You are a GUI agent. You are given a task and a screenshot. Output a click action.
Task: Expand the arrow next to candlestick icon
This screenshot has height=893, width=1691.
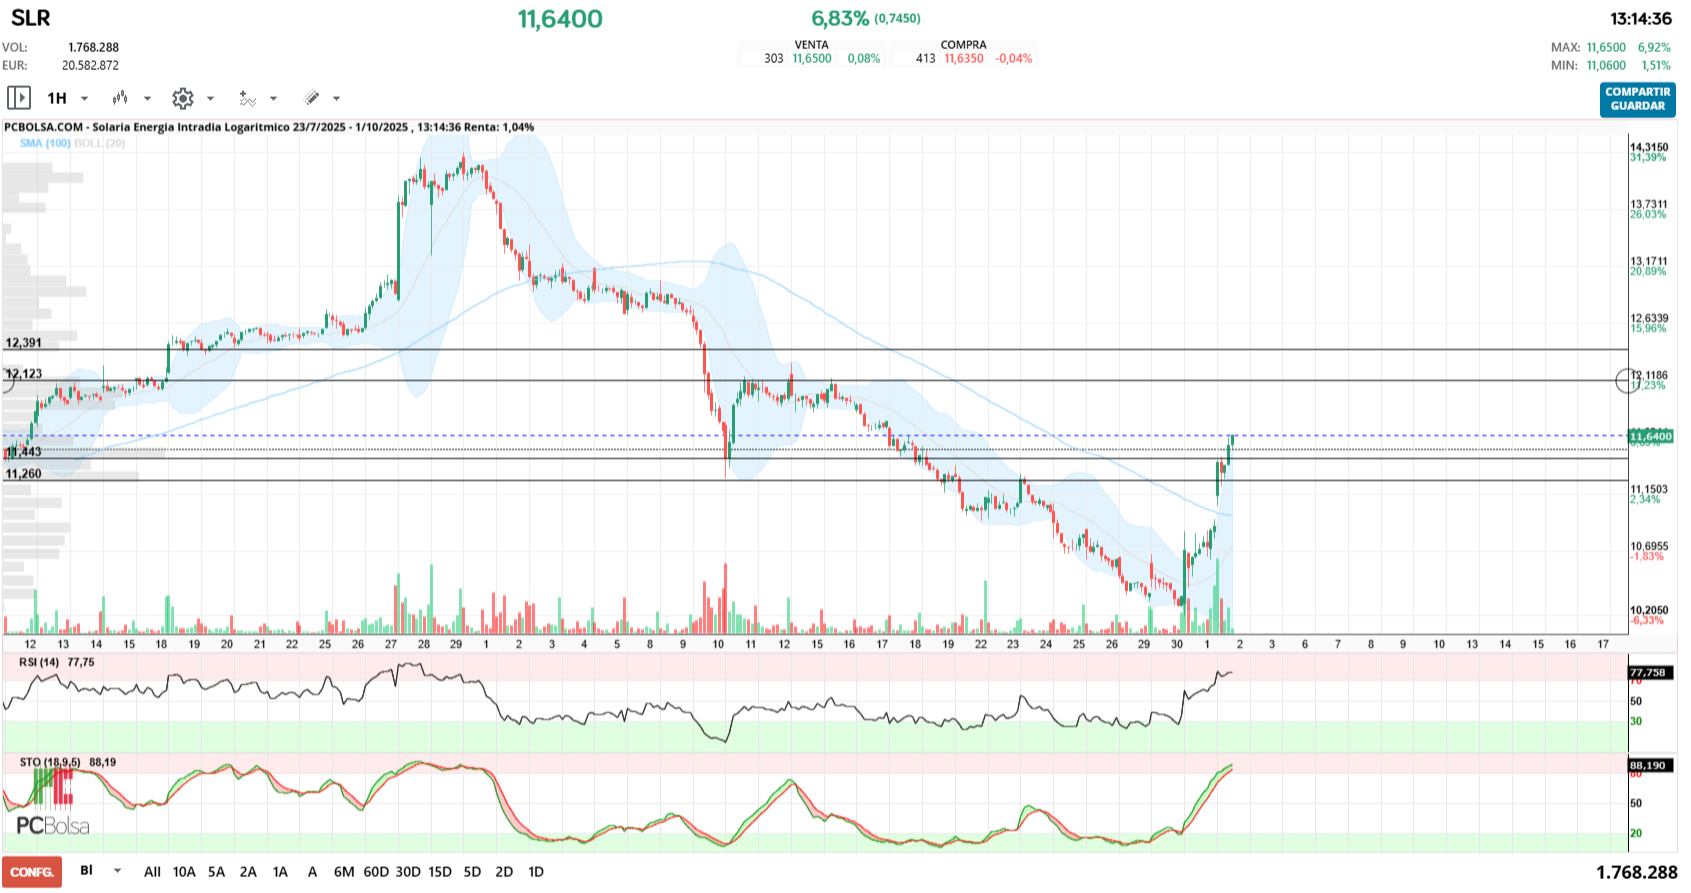[x=147, y=98]
